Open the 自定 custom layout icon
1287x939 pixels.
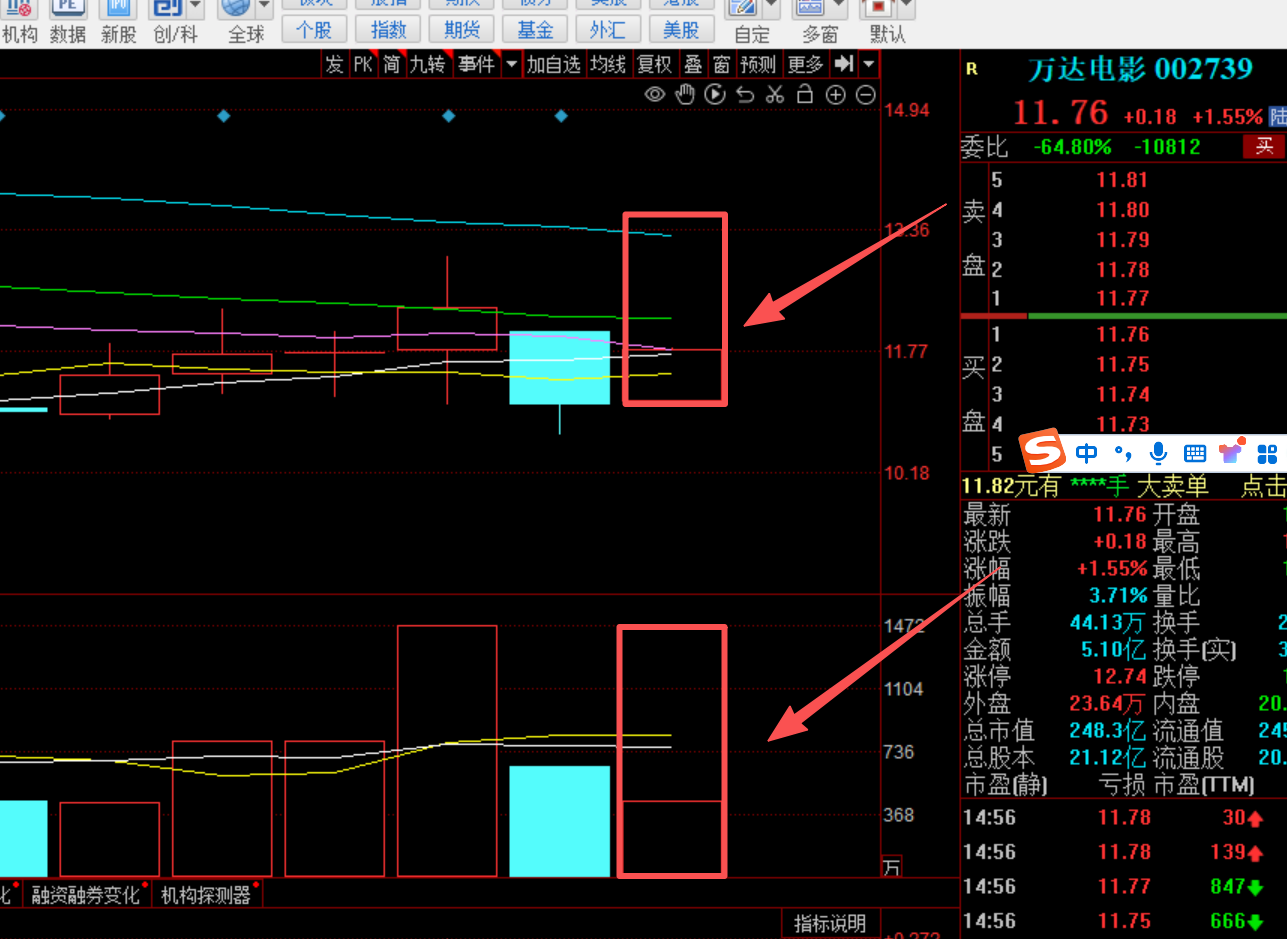point(742,8)
